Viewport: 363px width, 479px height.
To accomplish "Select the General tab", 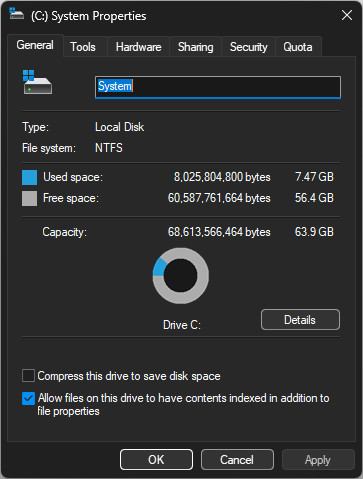I will coord(35,45).
